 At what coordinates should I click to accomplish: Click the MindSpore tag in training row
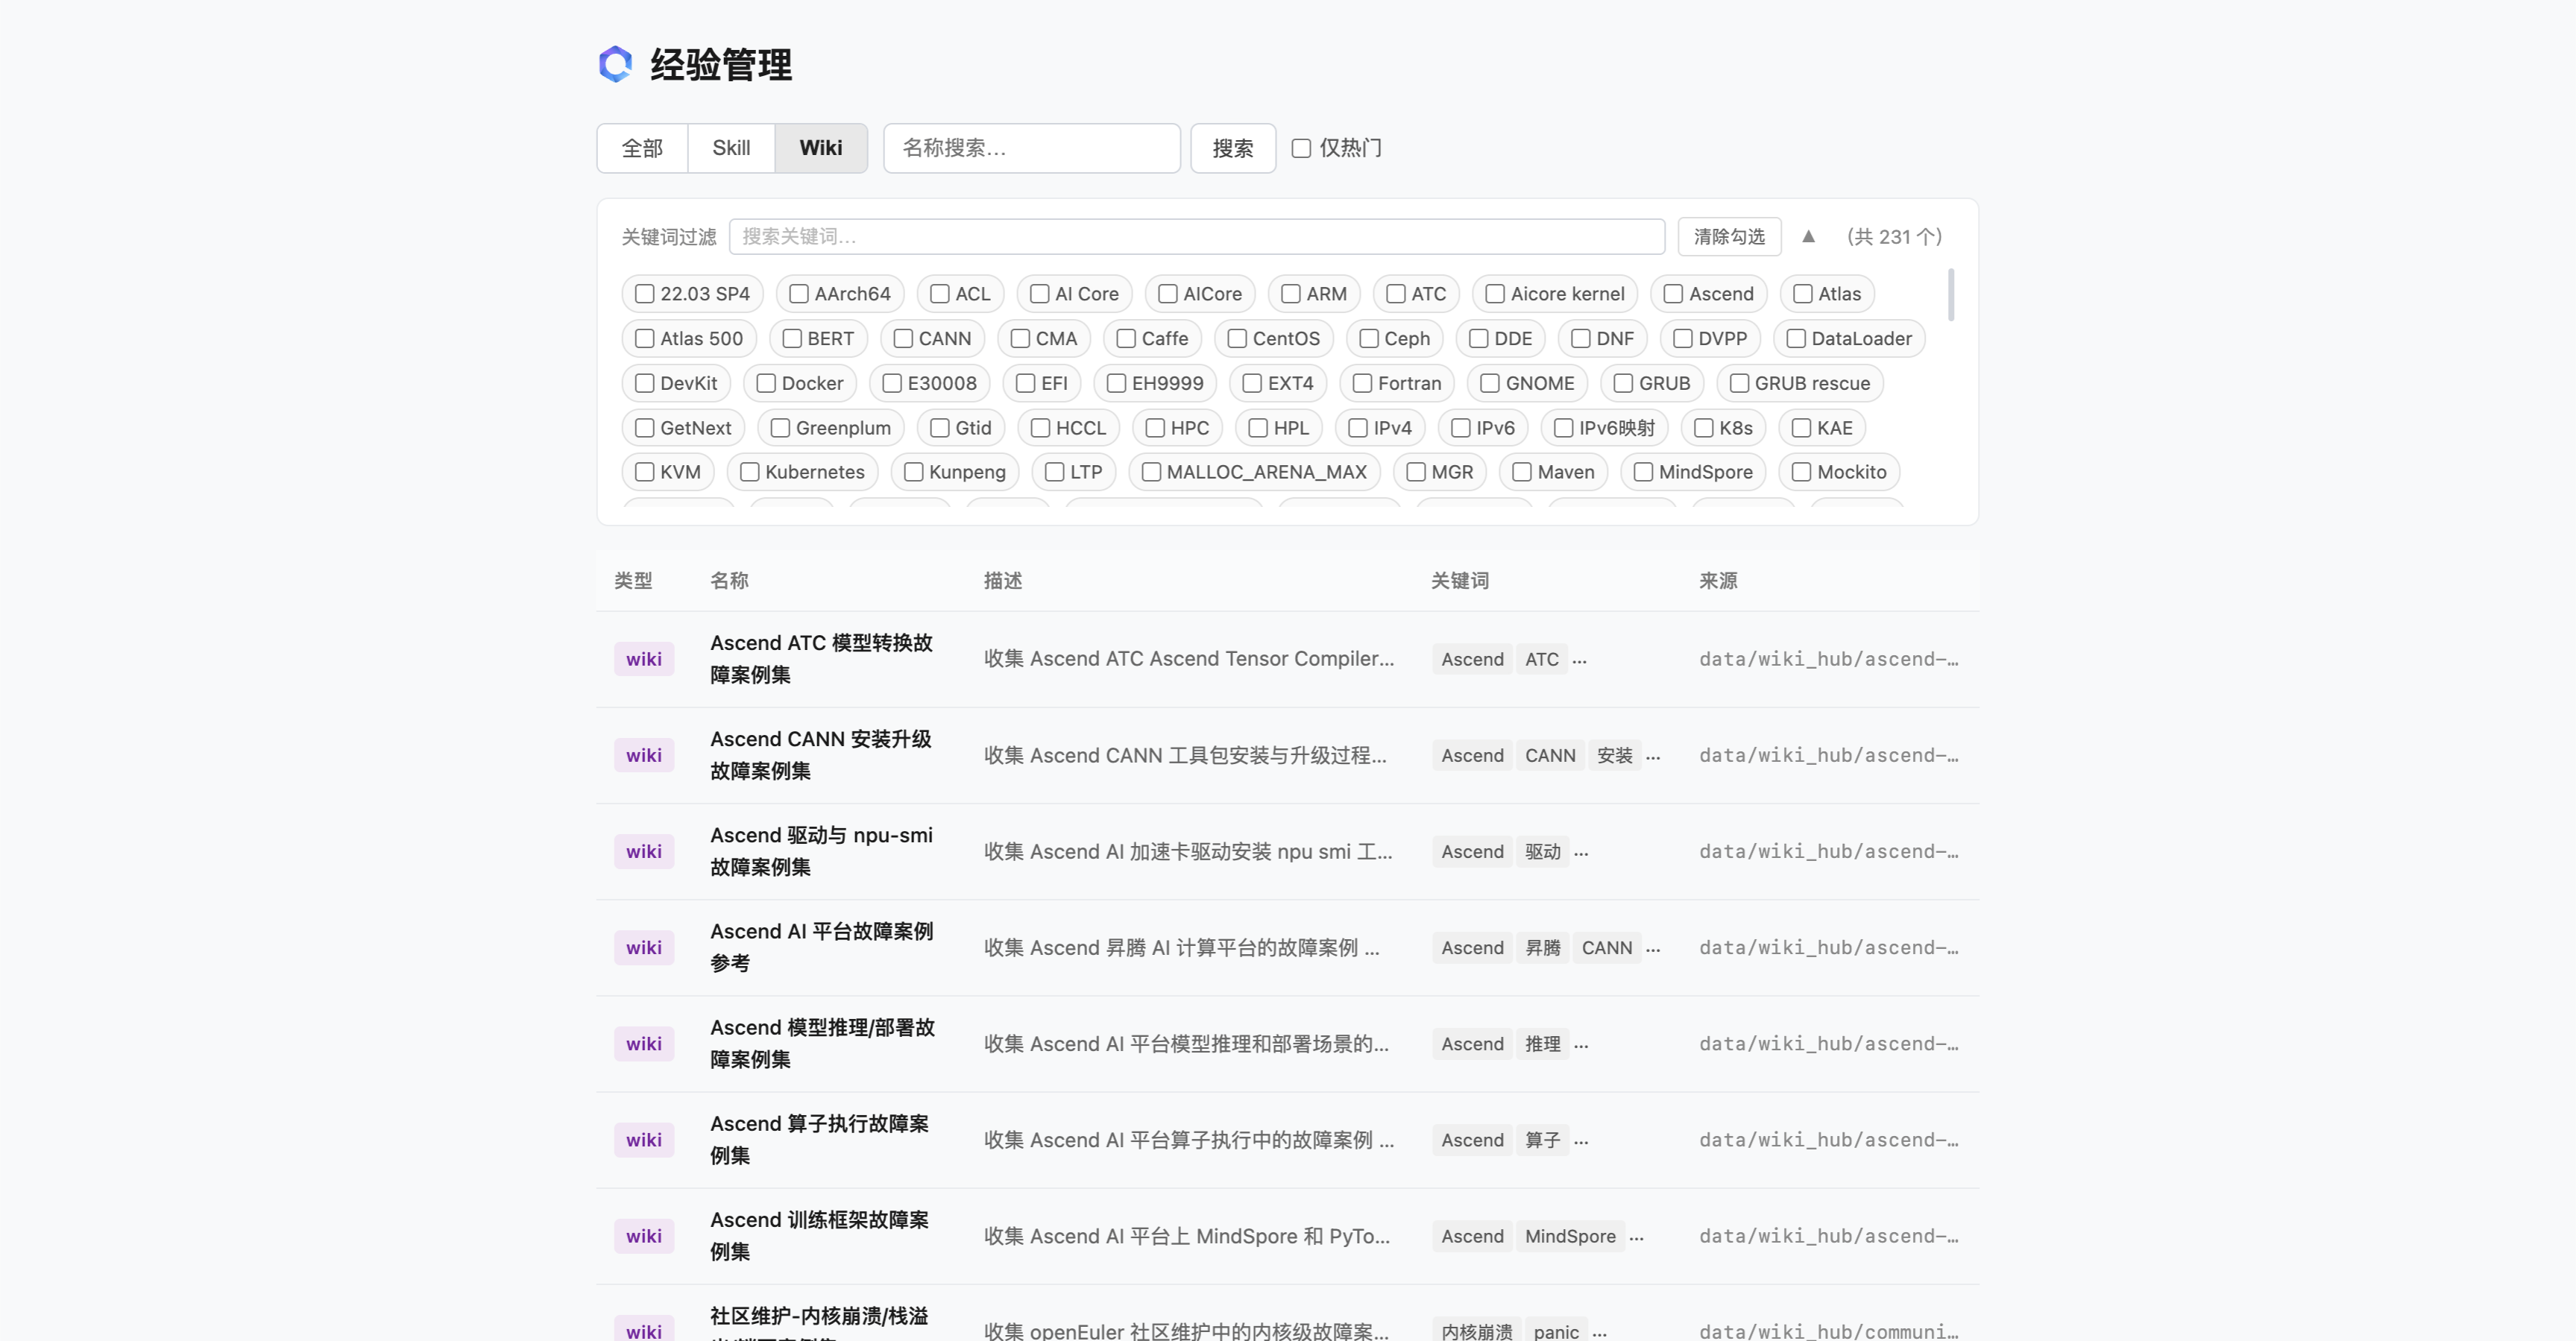(x=1570, y=1235)
